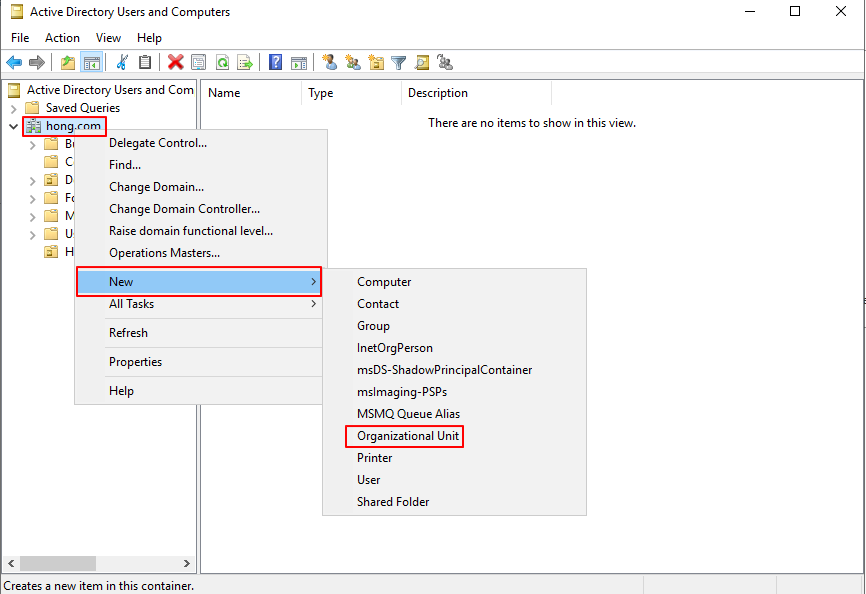
Task: Add objects to group via last toolbar icon
Action: click(445, 62)
